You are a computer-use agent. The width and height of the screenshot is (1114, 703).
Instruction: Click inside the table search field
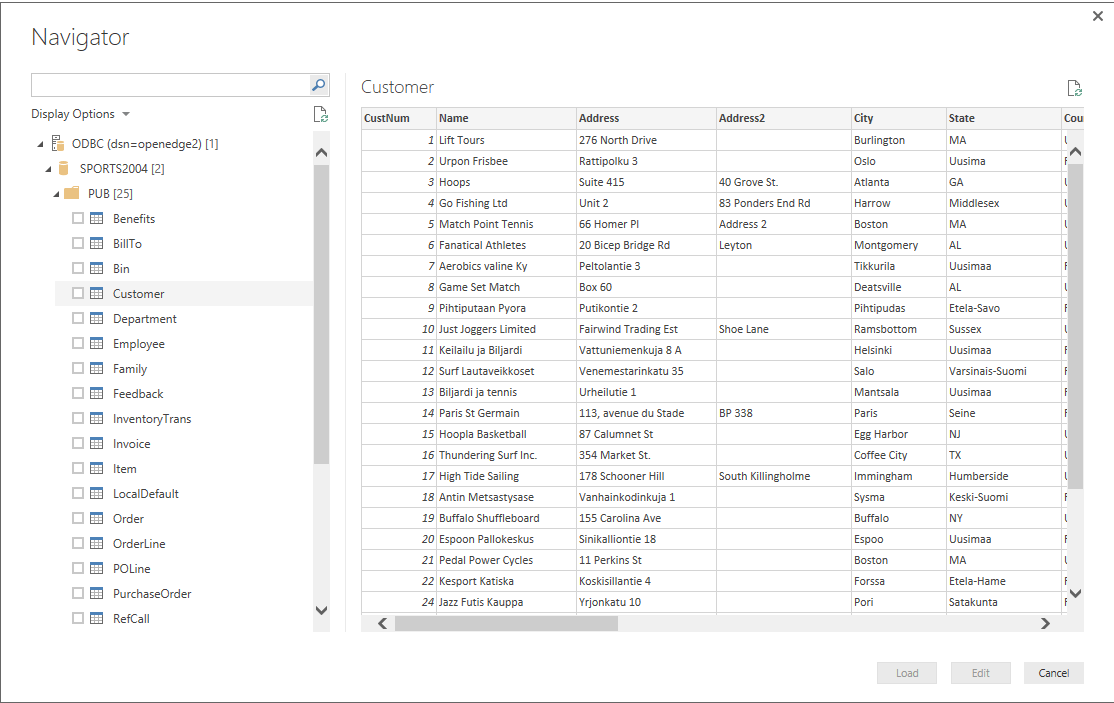[x=170, y=85]
